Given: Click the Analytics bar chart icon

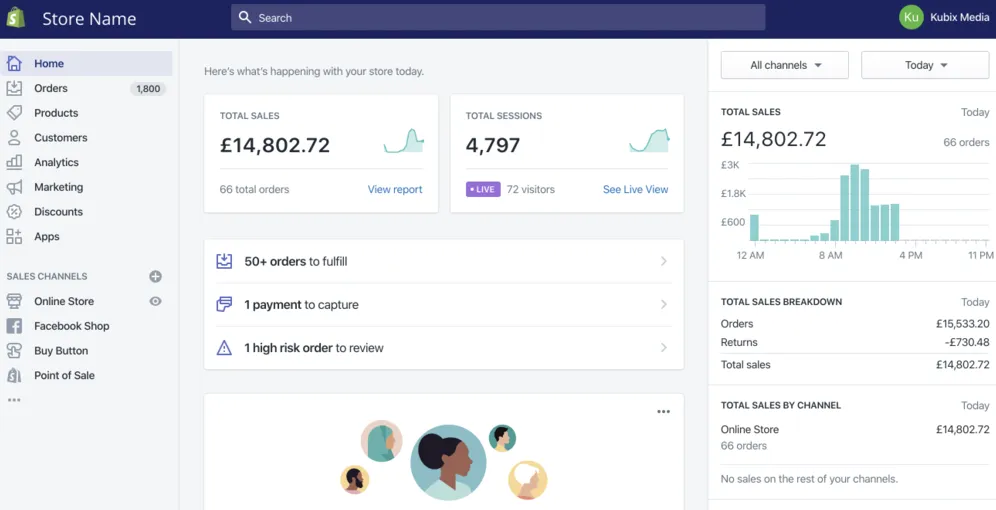Looking at the screenshot, I should click(x=14, y=163).
